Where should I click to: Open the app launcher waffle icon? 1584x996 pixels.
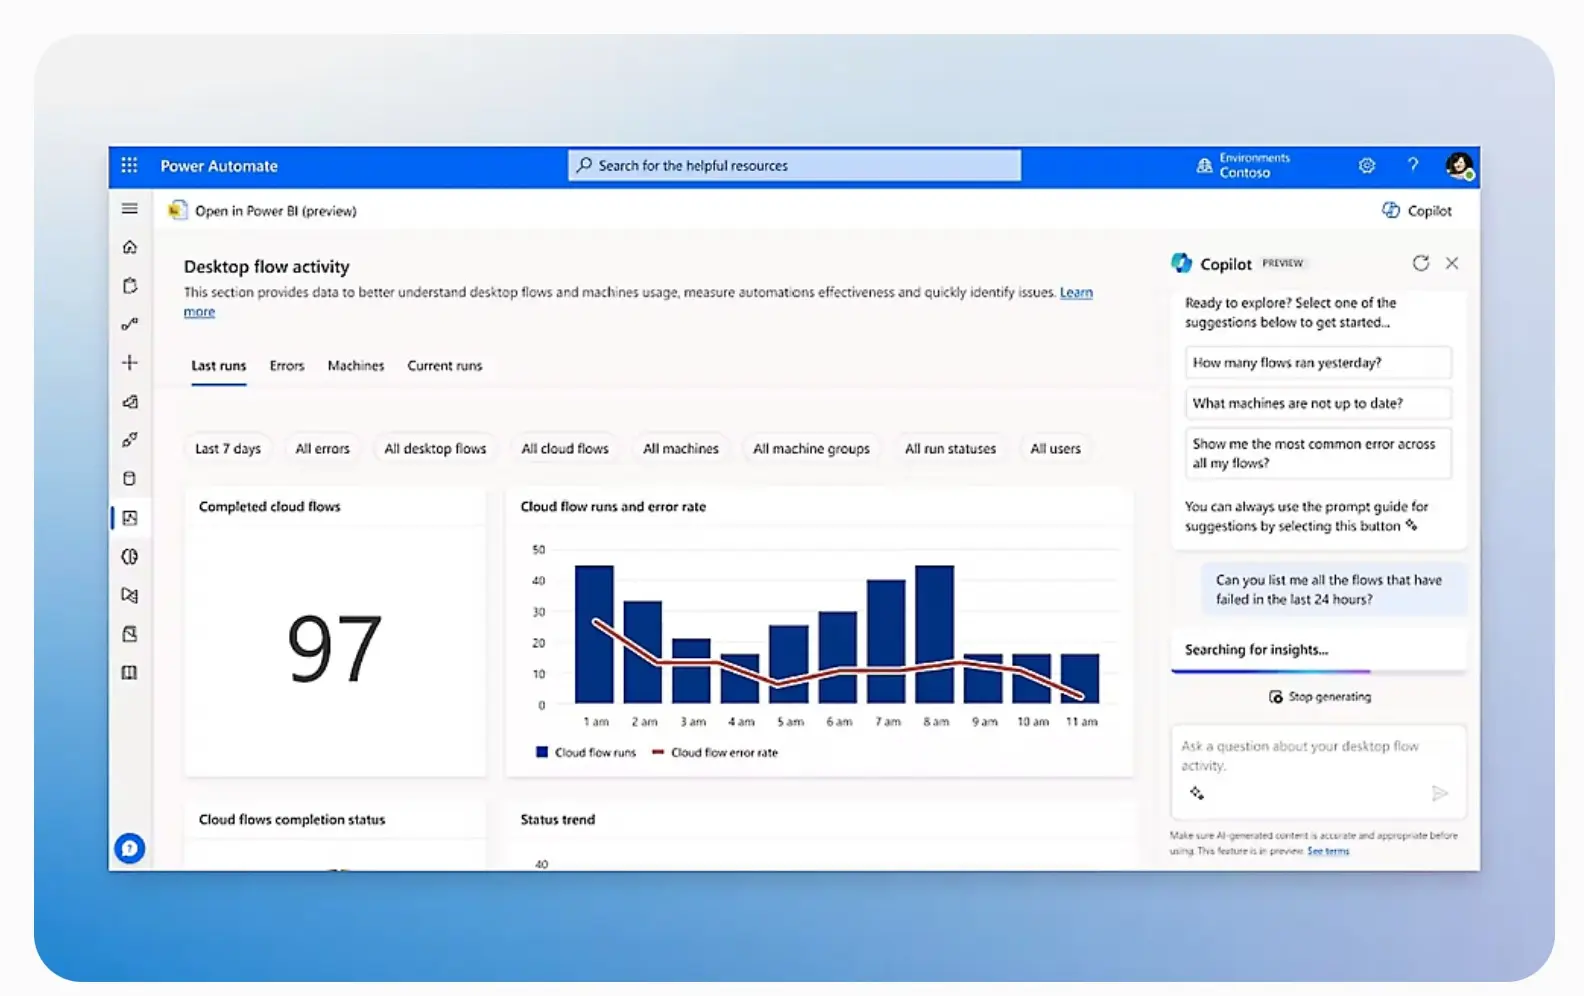click(x=129, y=166)
